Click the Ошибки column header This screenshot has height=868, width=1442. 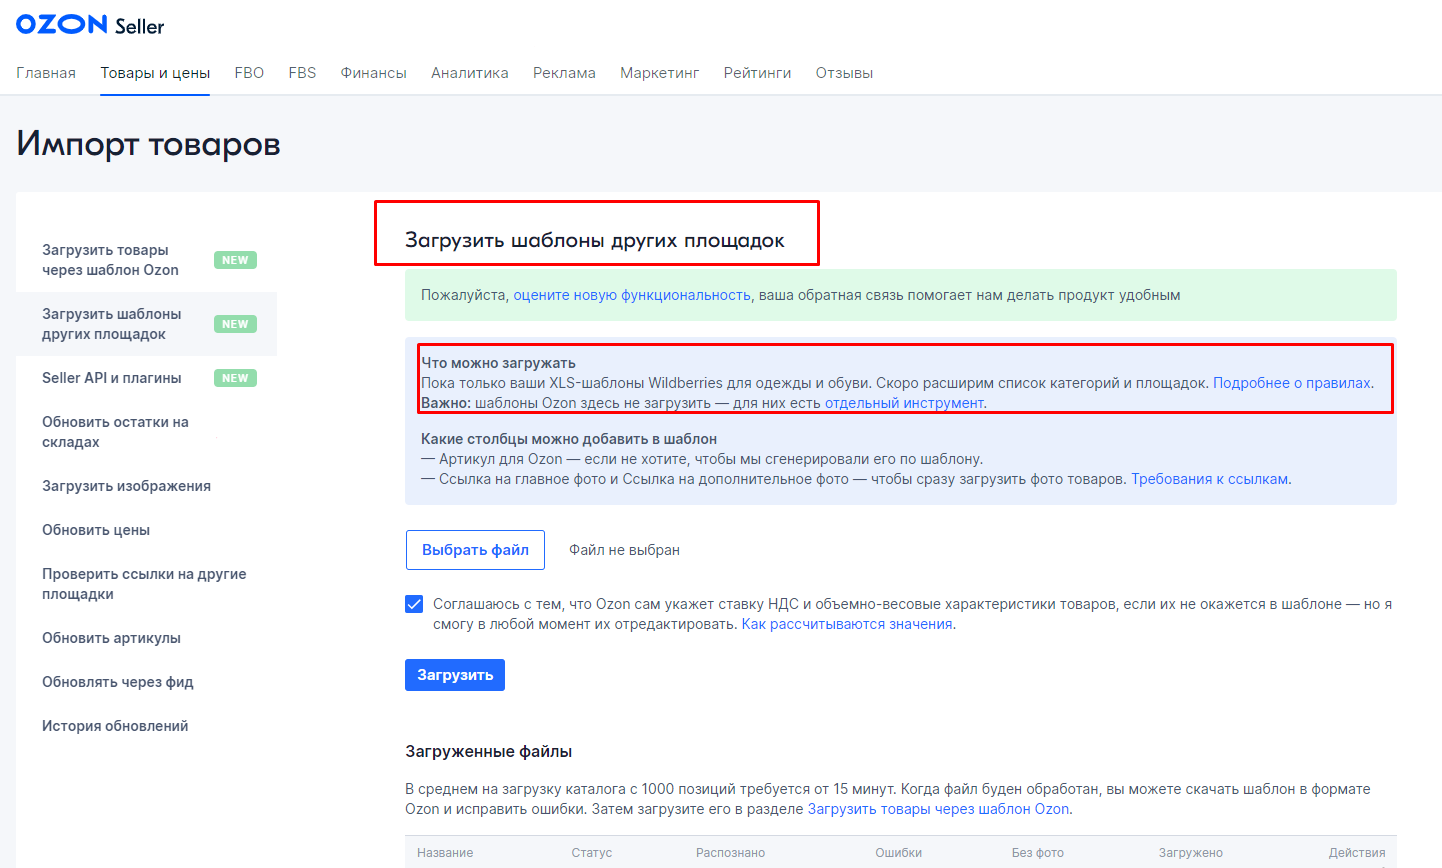pyautogui.click(x=898, y=853)
